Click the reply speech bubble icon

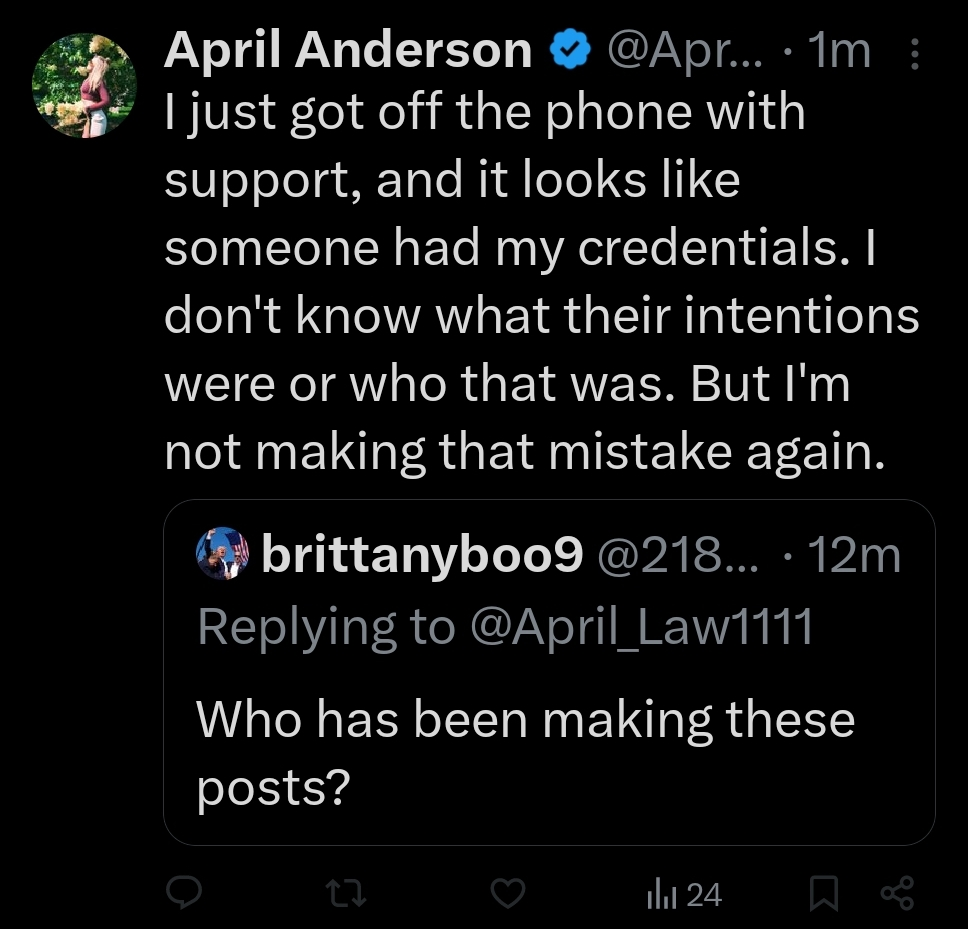point(184,894)
